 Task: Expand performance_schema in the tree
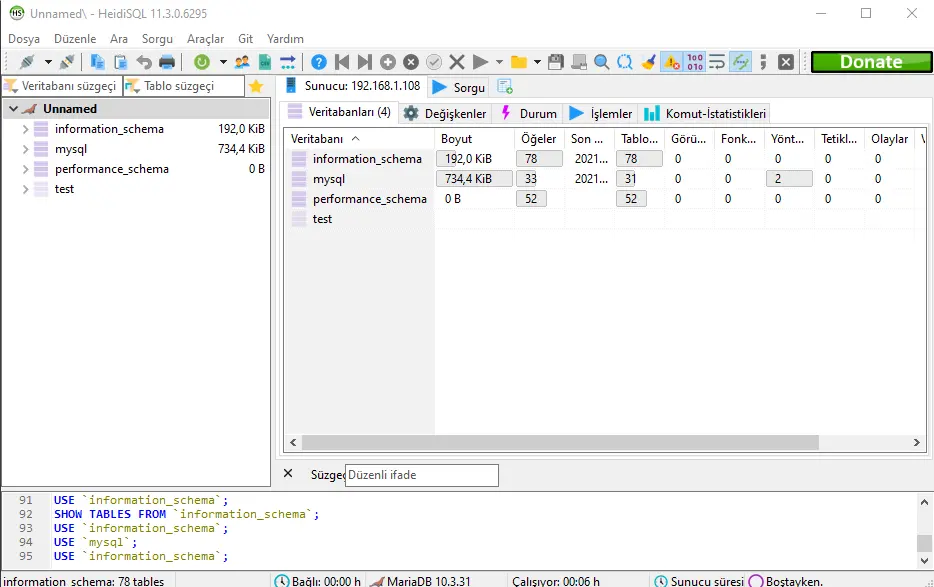click(25, 169)
